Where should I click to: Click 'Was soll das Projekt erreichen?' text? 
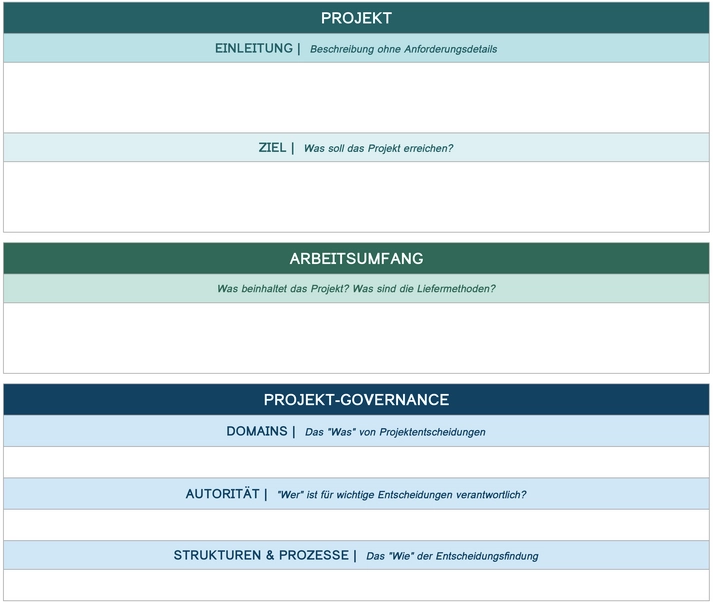378,148
